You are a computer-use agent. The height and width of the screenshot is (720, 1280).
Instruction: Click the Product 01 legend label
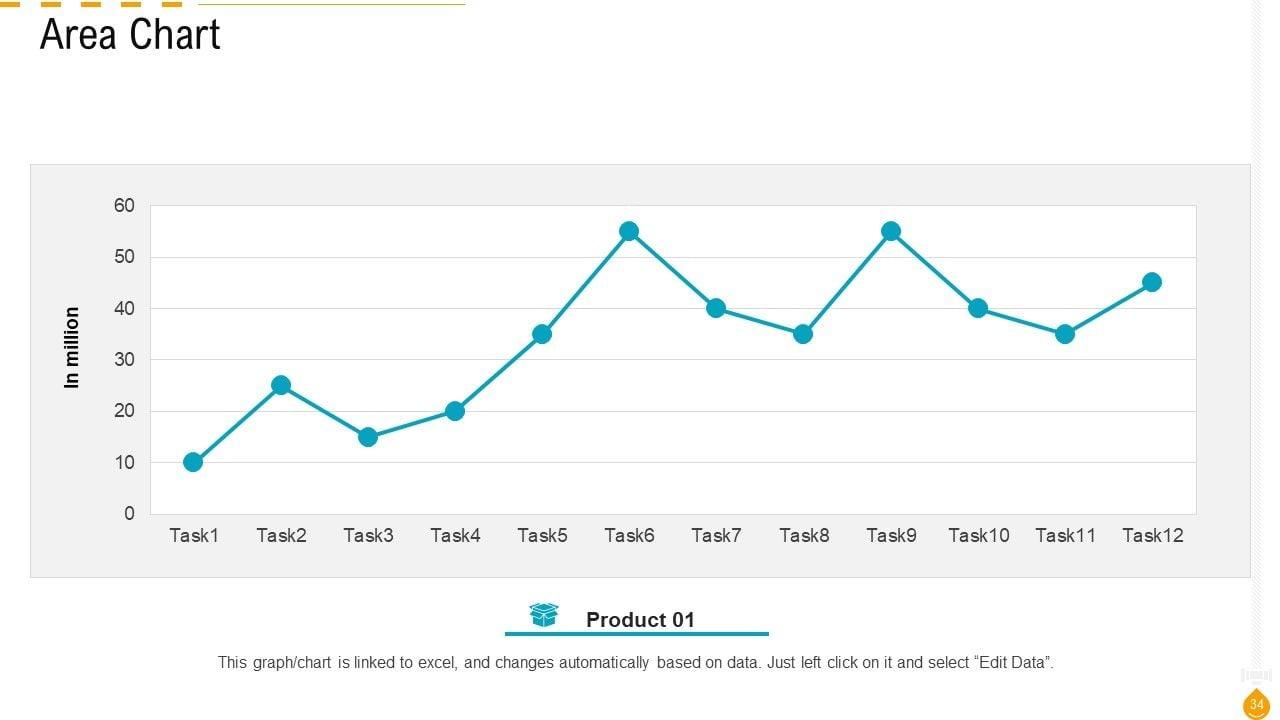pos(640,620)
